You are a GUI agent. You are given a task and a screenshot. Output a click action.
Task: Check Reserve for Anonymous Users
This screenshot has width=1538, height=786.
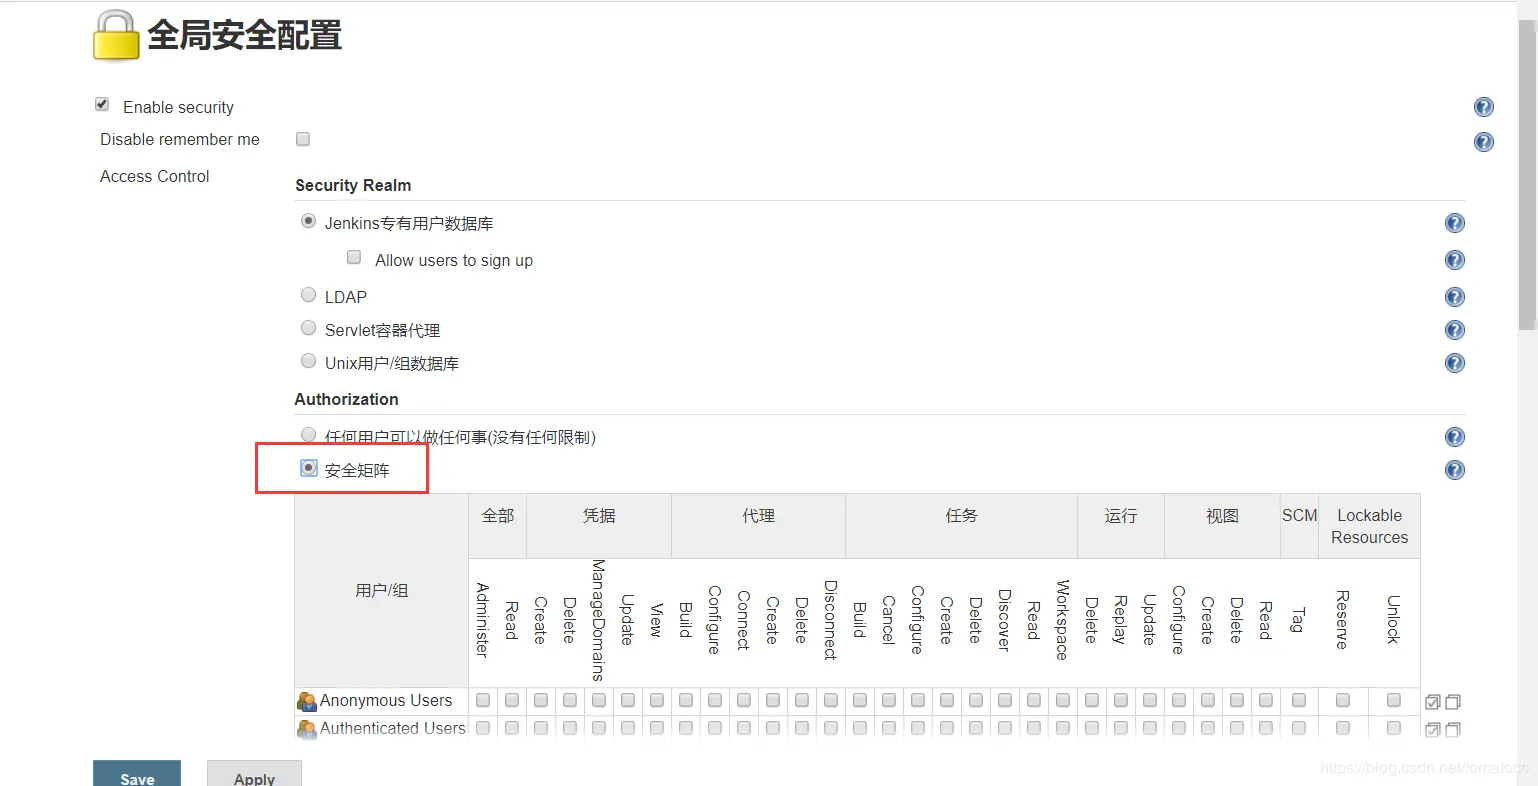click(x=1343, y=700)
